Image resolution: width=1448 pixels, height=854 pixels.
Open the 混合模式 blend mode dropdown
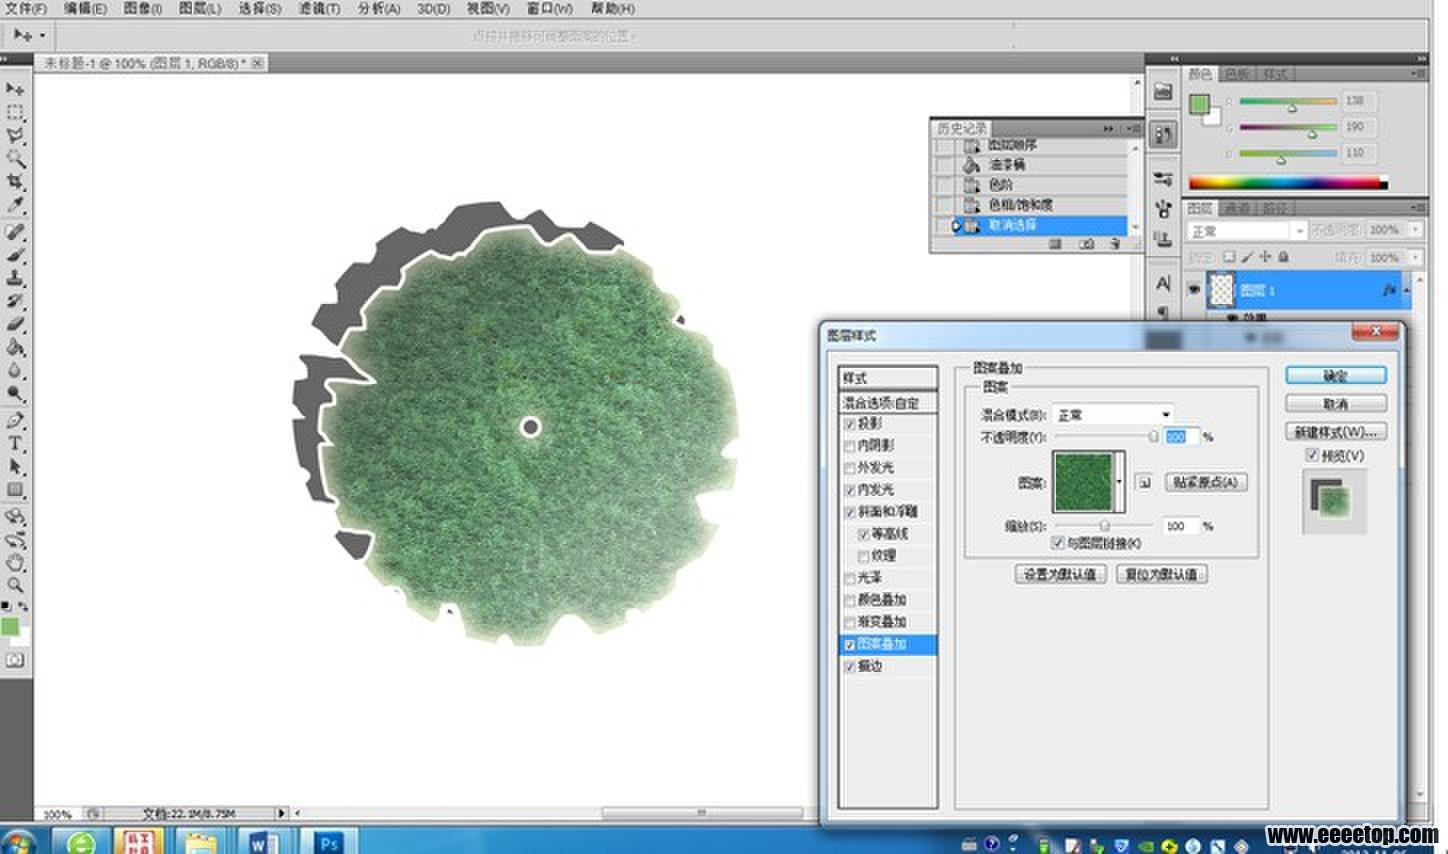tap(1113, 414)
